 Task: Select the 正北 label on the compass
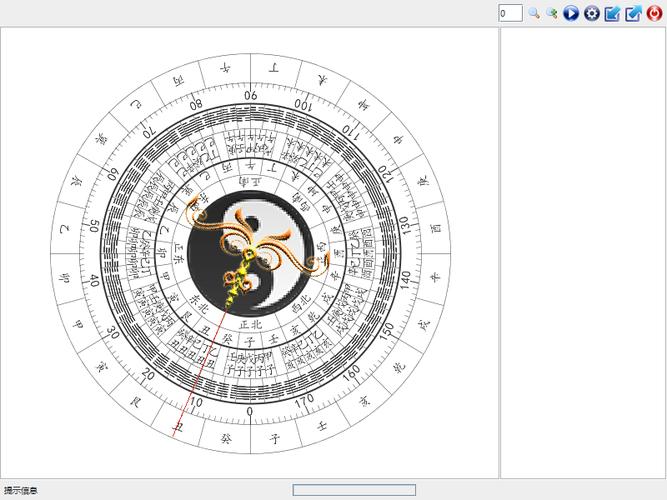(250, 324)
